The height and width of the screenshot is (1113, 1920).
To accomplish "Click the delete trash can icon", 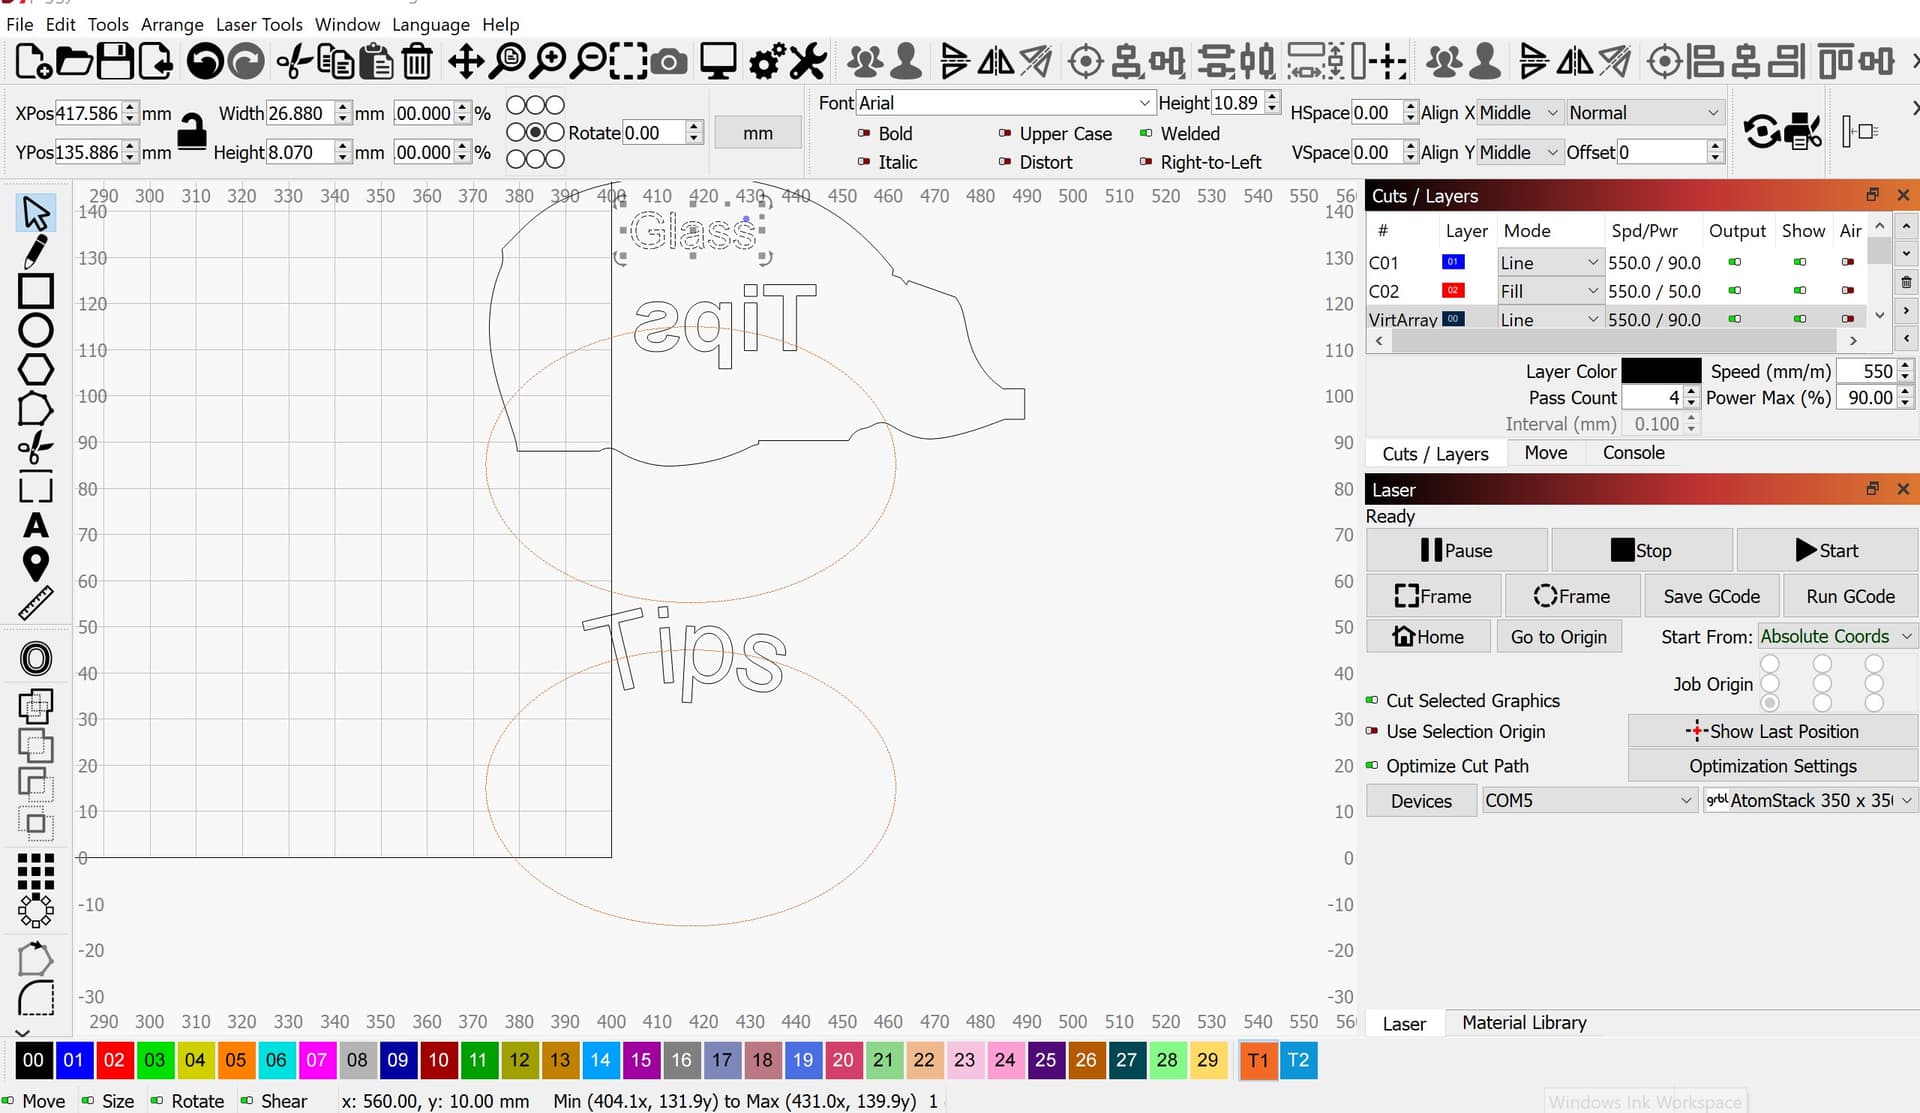I will point(417,62).
